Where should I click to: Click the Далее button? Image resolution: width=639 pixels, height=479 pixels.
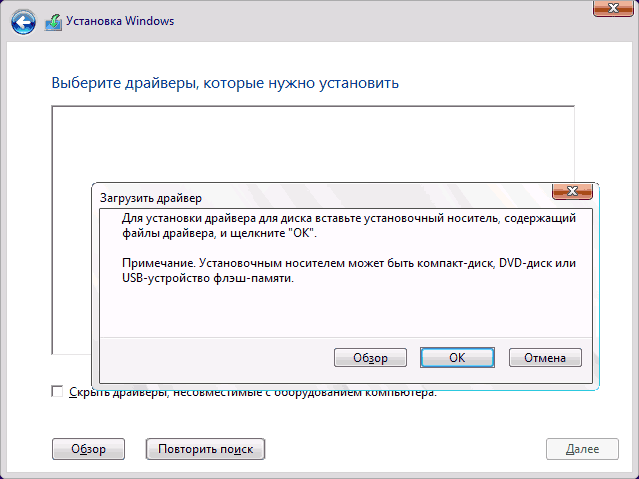[x=582, y=449]
